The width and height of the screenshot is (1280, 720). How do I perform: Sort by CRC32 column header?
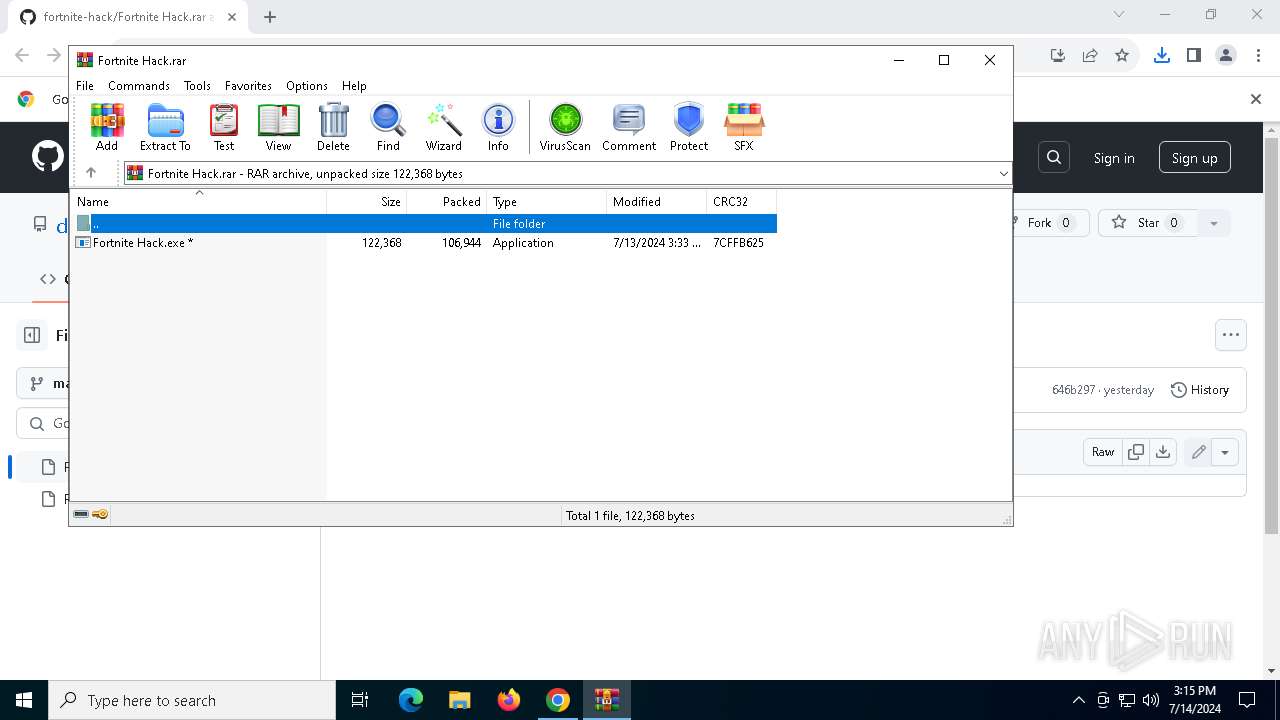click(x=742, y=201)
